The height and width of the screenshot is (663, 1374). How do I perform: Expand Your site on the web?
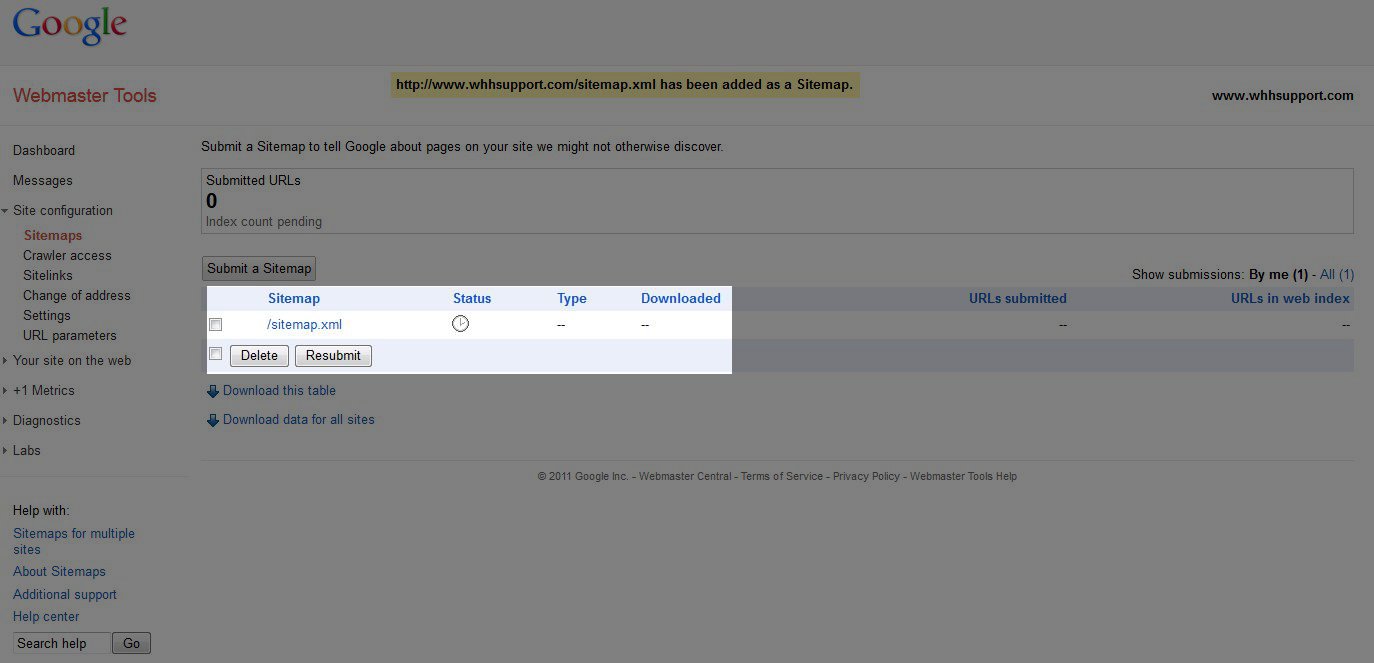(x=6, y=361)
